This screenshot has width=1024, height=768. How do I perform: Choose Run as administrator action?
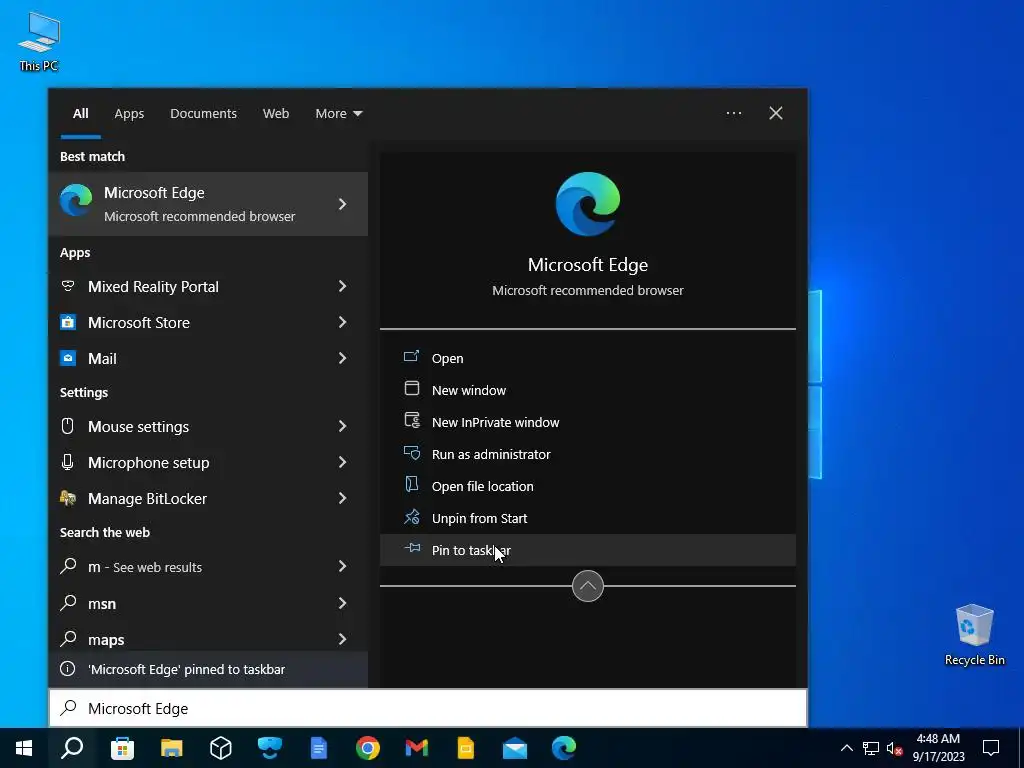(588, 454)
